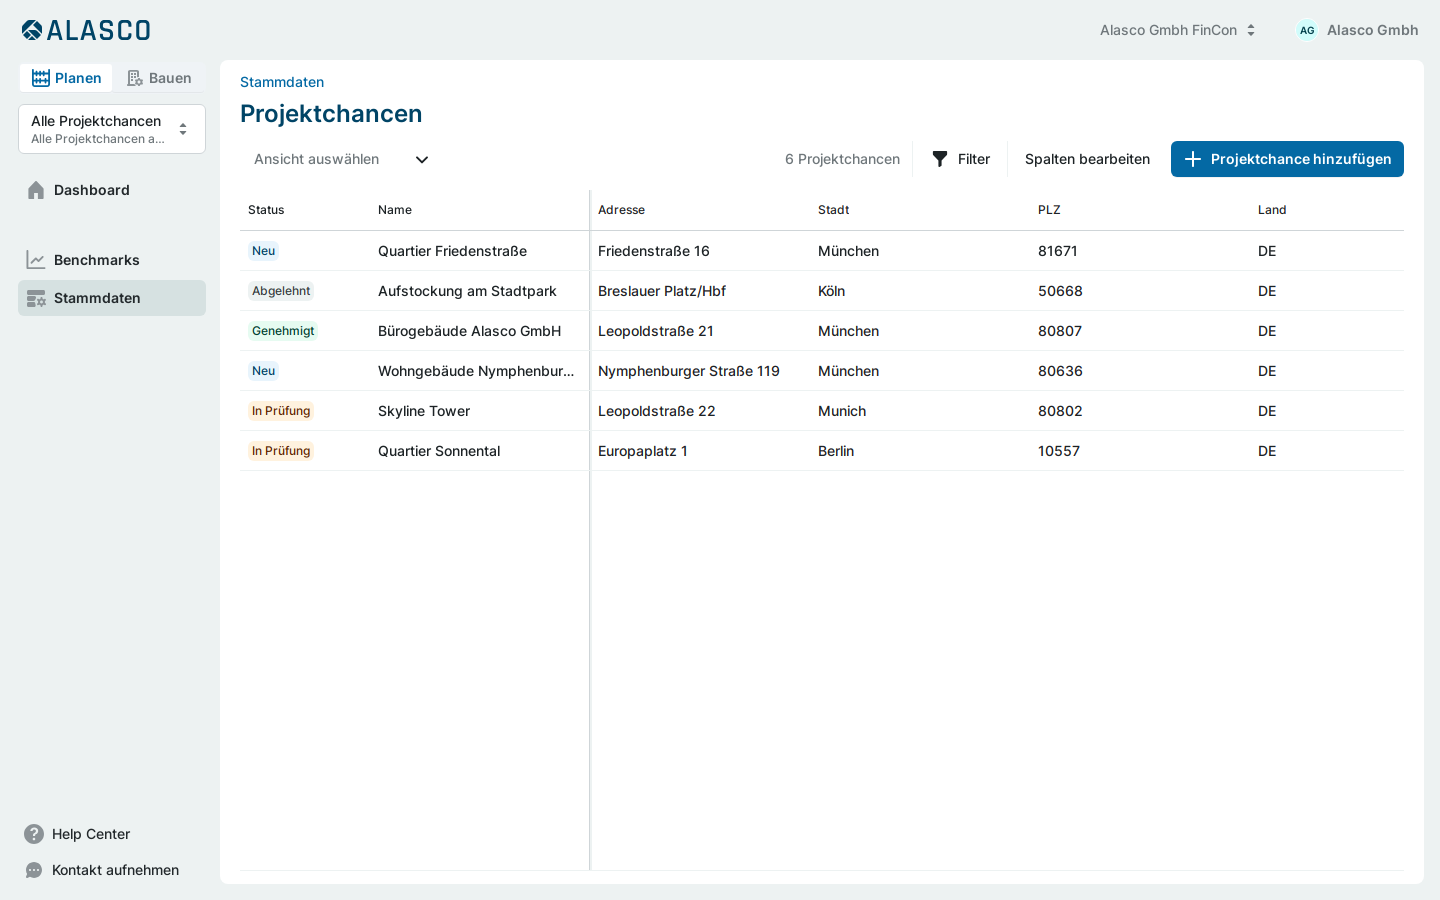
Task: Switch to the Planen tab
Action: pos(66,78)
